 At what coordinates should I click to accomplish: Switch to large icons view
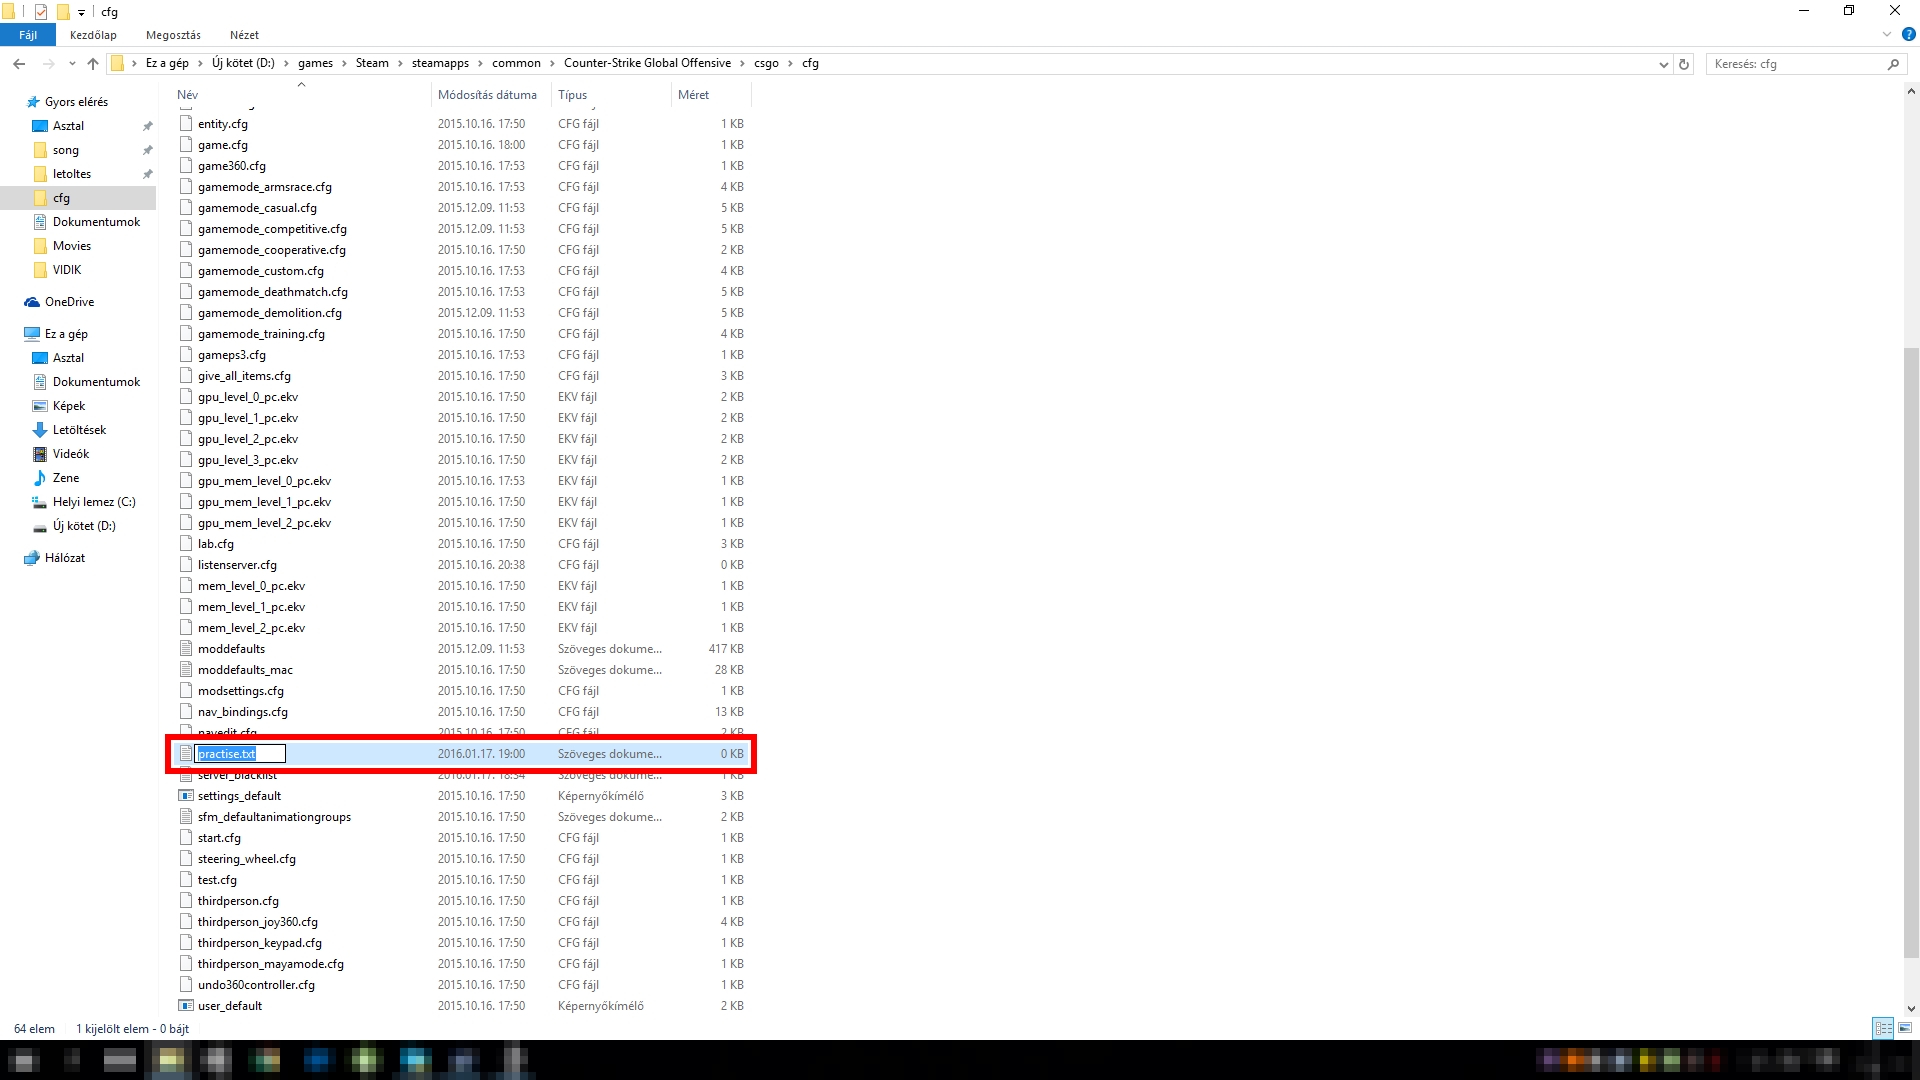click(1905, 1028)
